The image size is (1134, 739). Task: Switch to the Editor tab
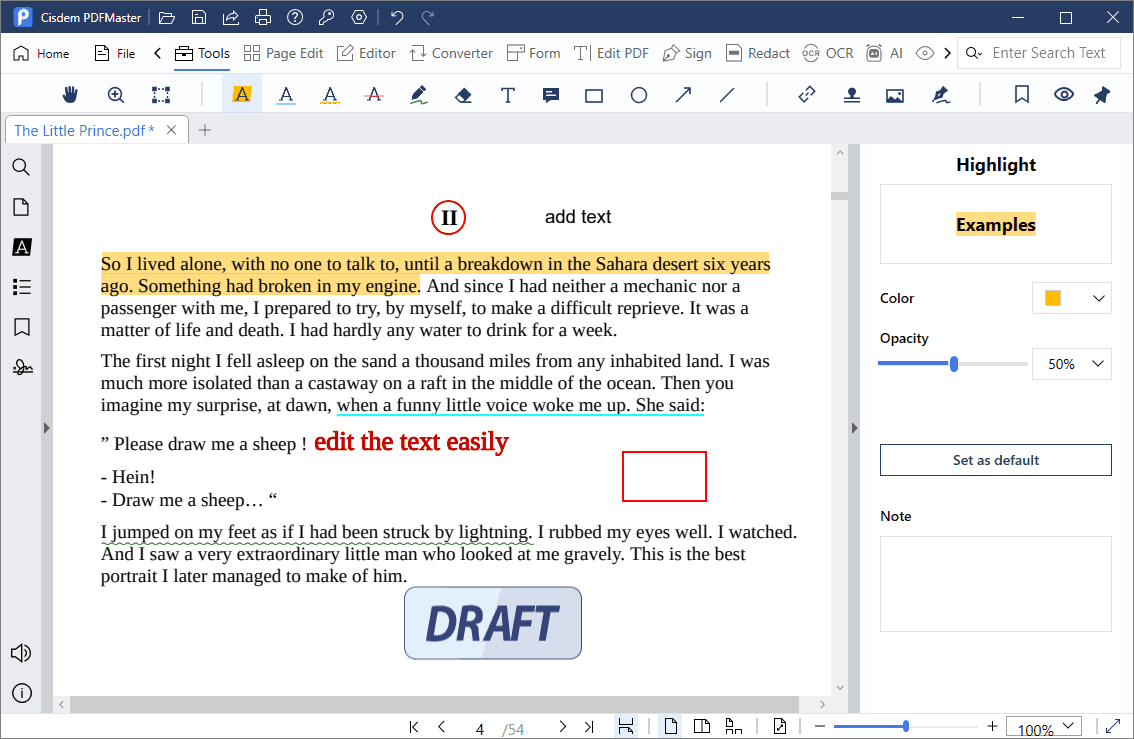[367, 54]
